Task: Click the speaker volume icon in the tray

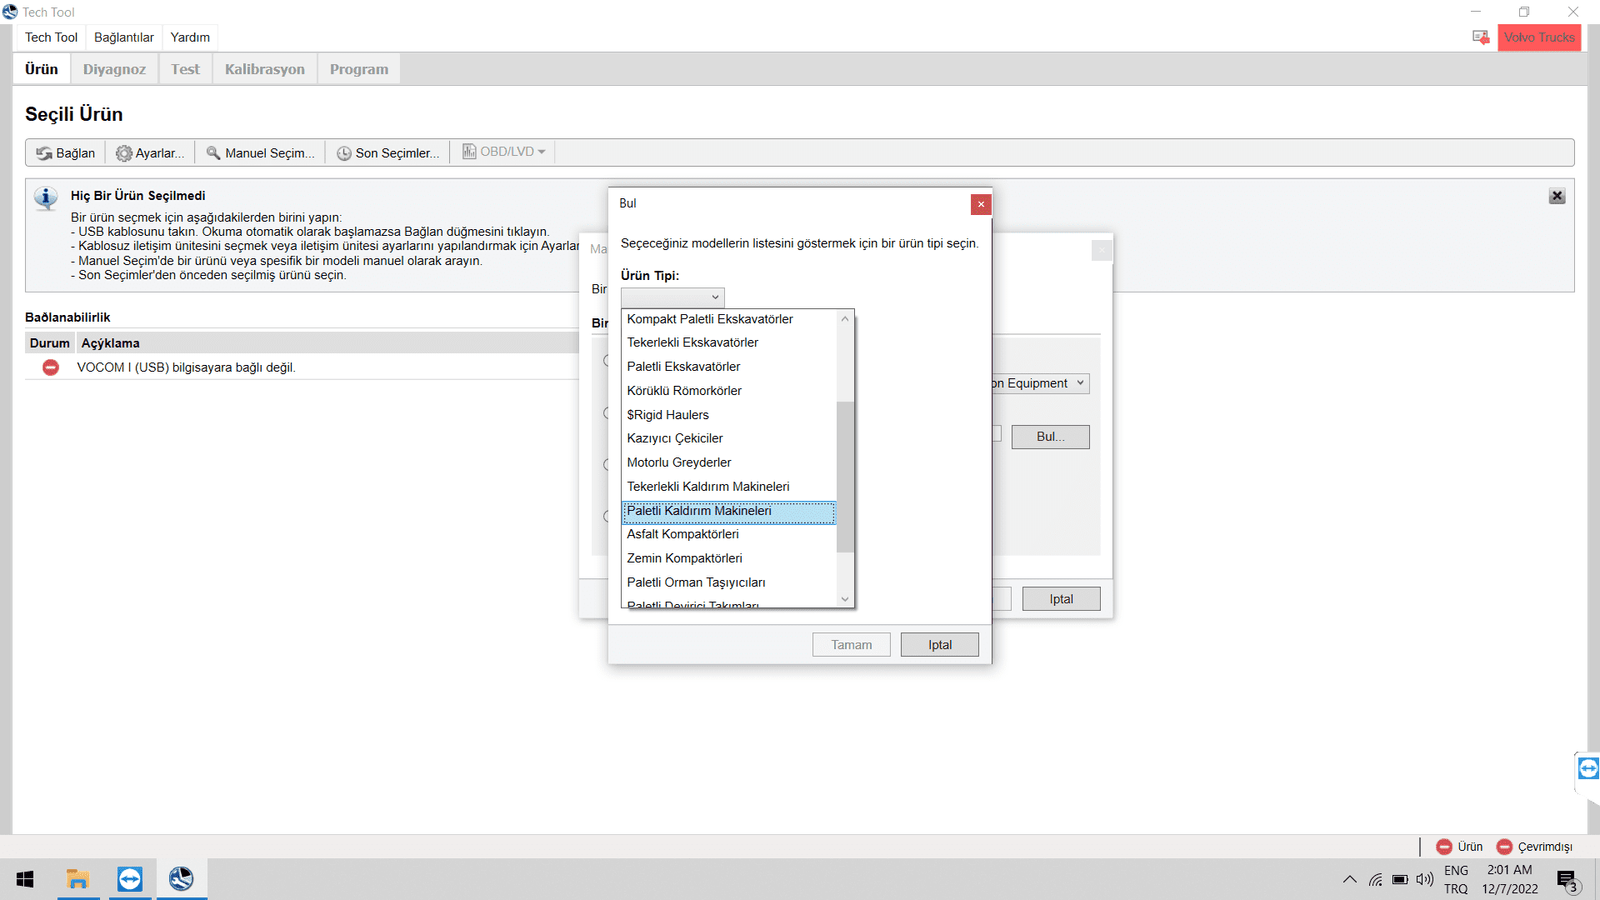Action: (1425, 880)
